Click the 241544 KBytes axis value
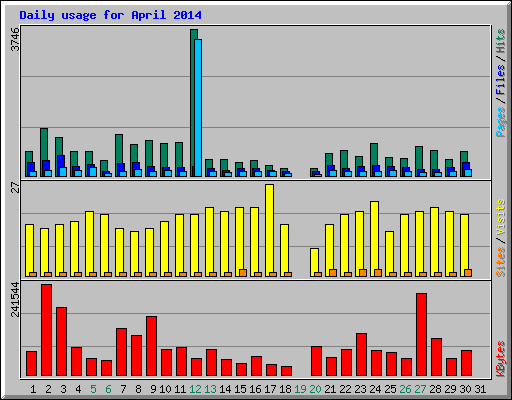The height and width of the screenshot is (400, 512). click(15, 299)
